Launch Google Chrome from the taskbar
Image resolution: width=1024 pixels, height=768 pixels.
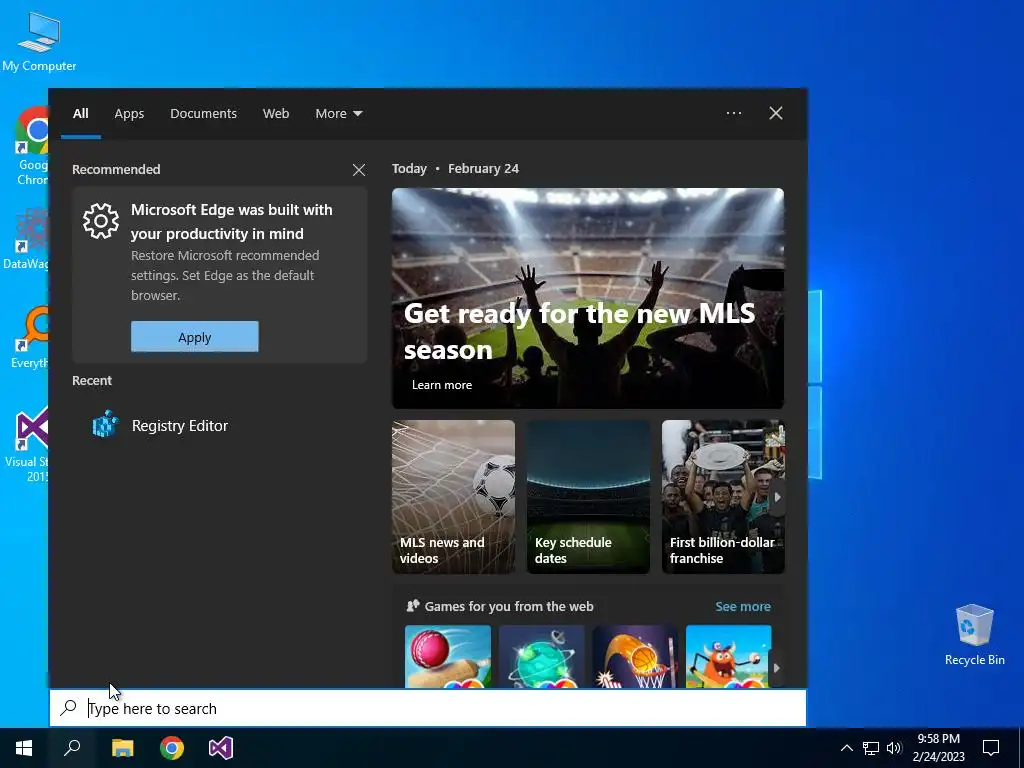tap(172, 748)
